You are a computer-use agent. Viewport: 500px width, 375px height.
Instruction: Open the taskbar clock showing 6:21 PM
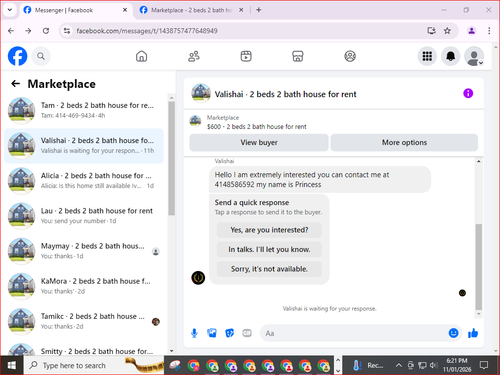pos(457,365)
